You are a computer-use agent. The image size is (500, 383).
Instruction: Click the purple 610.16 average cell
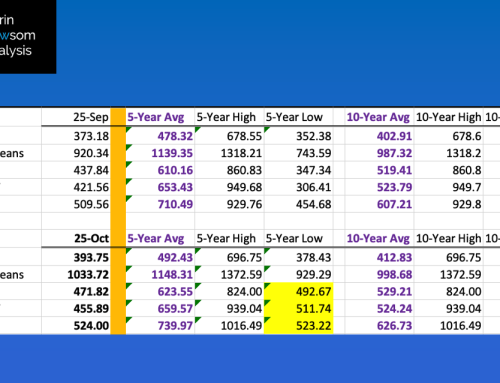coord(160,170)
